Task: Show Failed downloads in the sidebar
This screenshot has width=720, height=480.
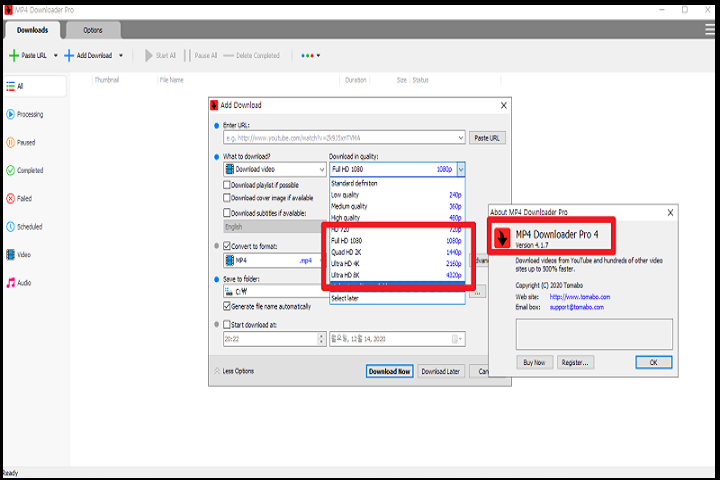Action: coord(24,198)
